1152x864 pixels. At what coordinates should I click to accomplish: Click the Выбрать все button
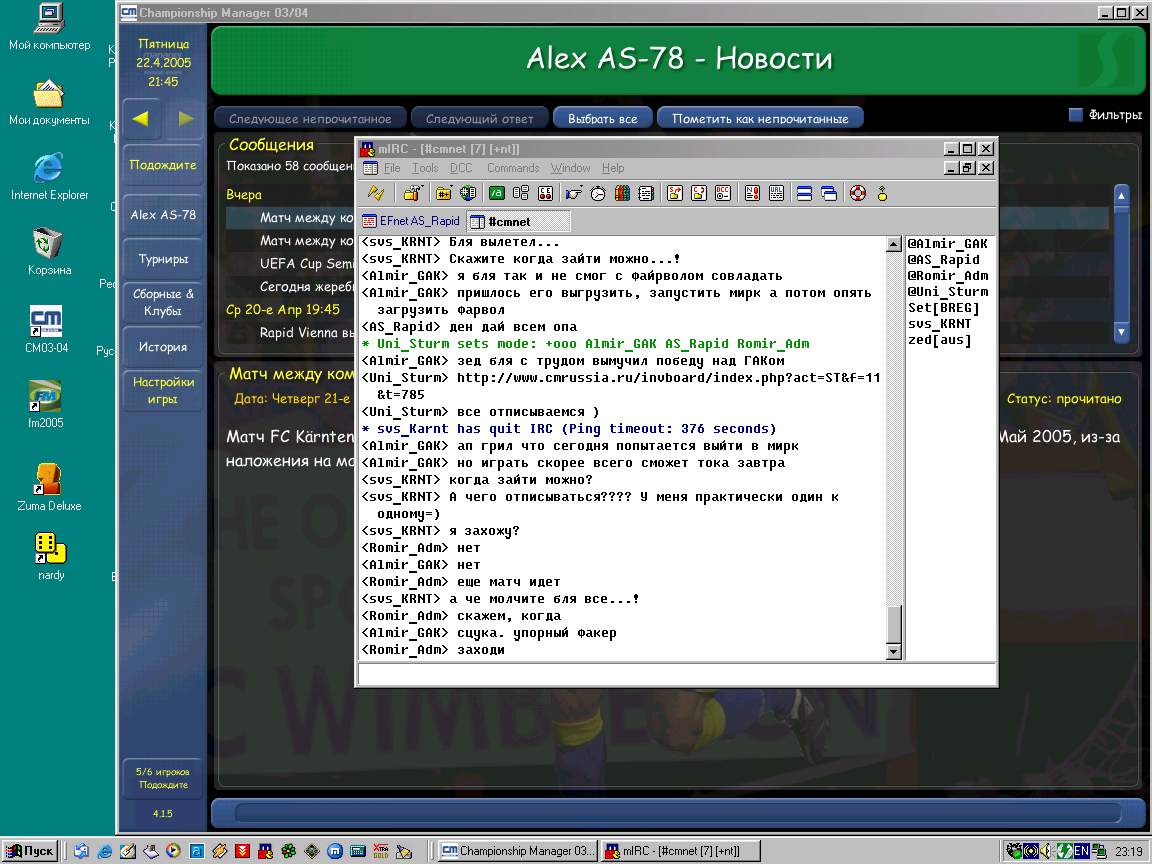click(x=602, y=118)
